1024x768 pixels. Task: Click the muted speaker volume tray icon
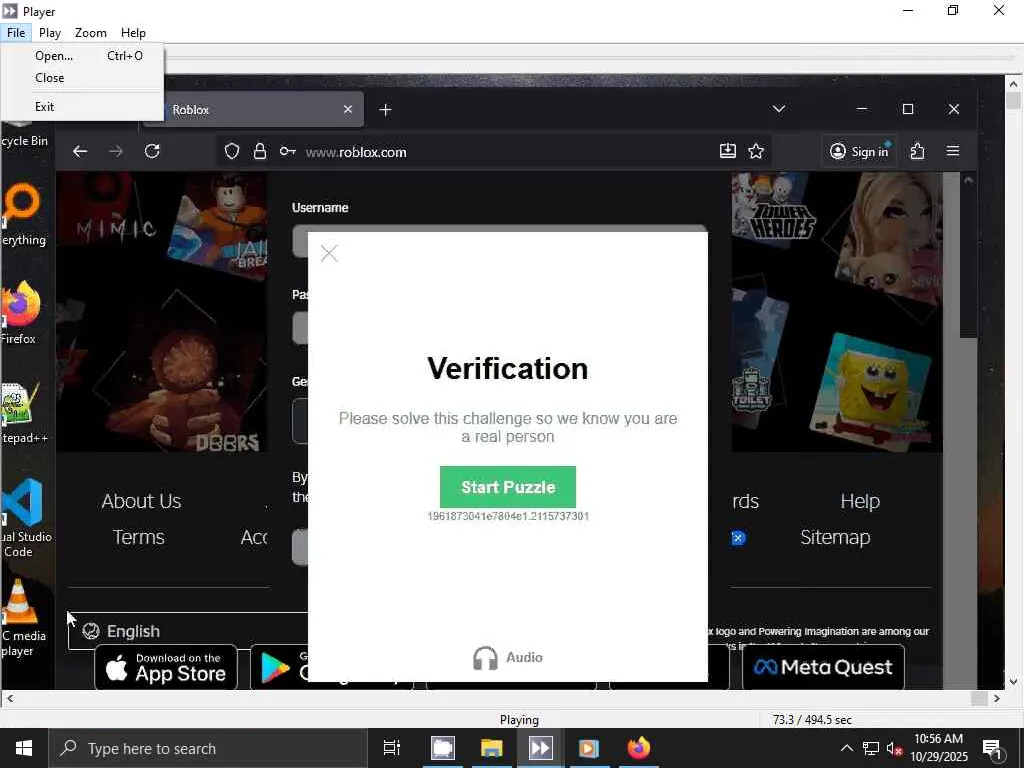point(895,748)
